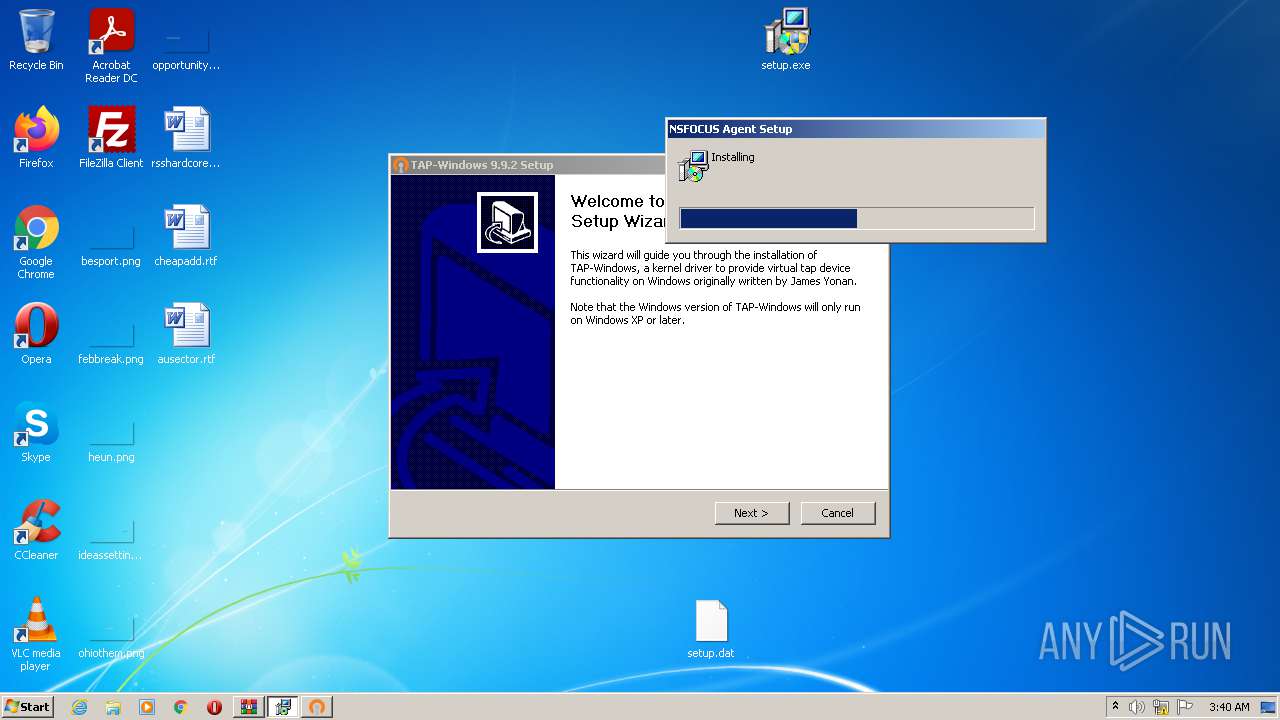Cancel the TAP-Windows Setup wizard
This screenshot has height=720, width=1280.
point(838,513)
